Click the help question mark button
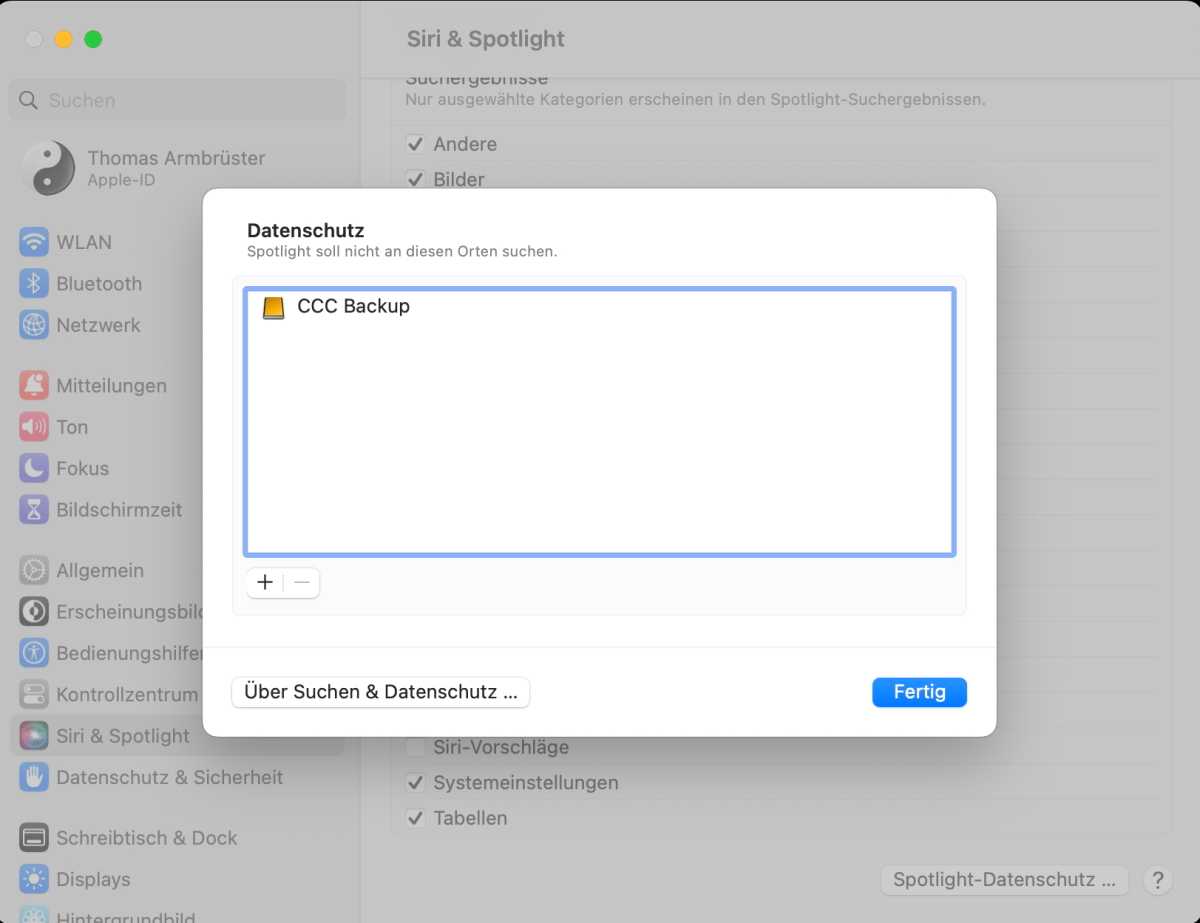Viewport: 1200px width, 923px height. click(1157, 880)
